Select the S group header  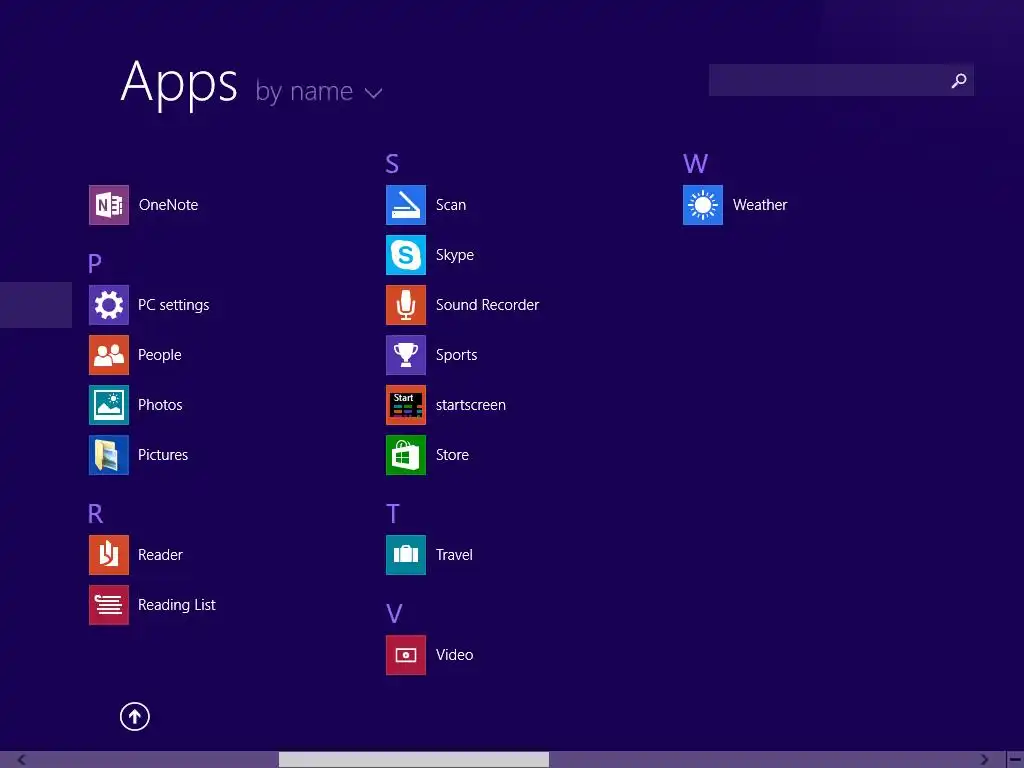pyautogui.click(x=392, y=163)
